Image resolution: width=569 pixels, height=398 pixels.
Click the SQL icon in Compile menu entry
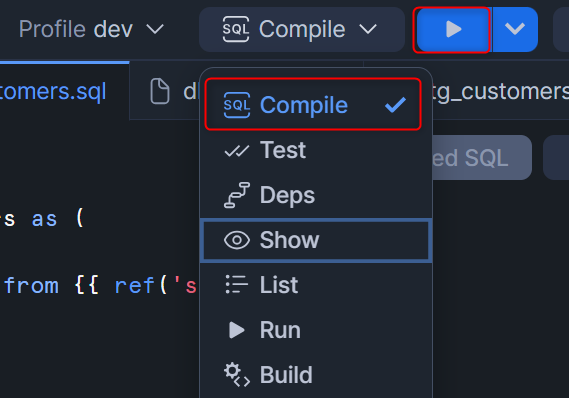click(237, 105)
